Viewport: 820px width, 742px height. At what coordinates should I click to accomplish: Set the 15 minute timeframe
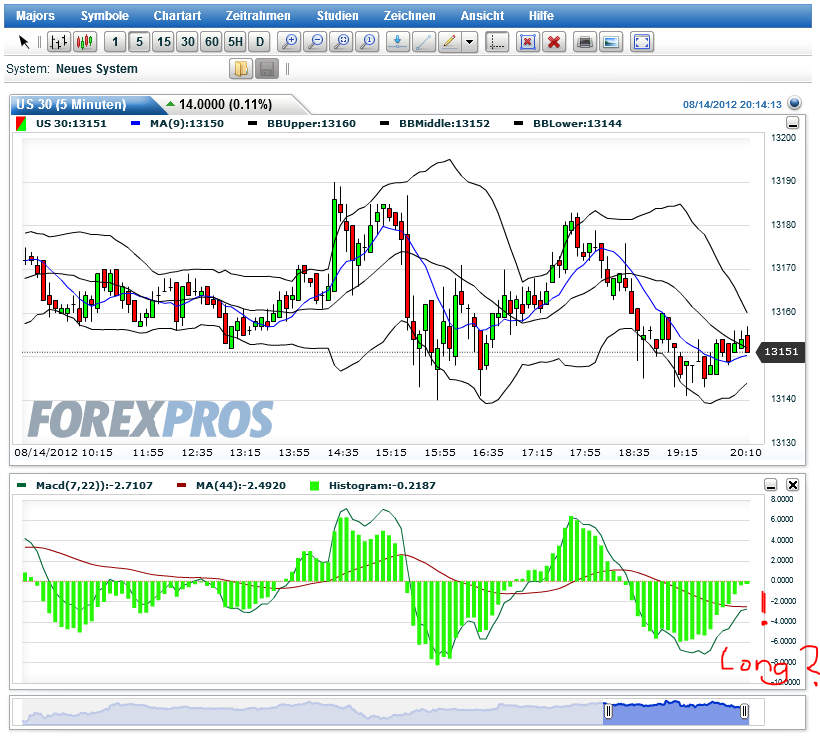(x=164, y=42)
